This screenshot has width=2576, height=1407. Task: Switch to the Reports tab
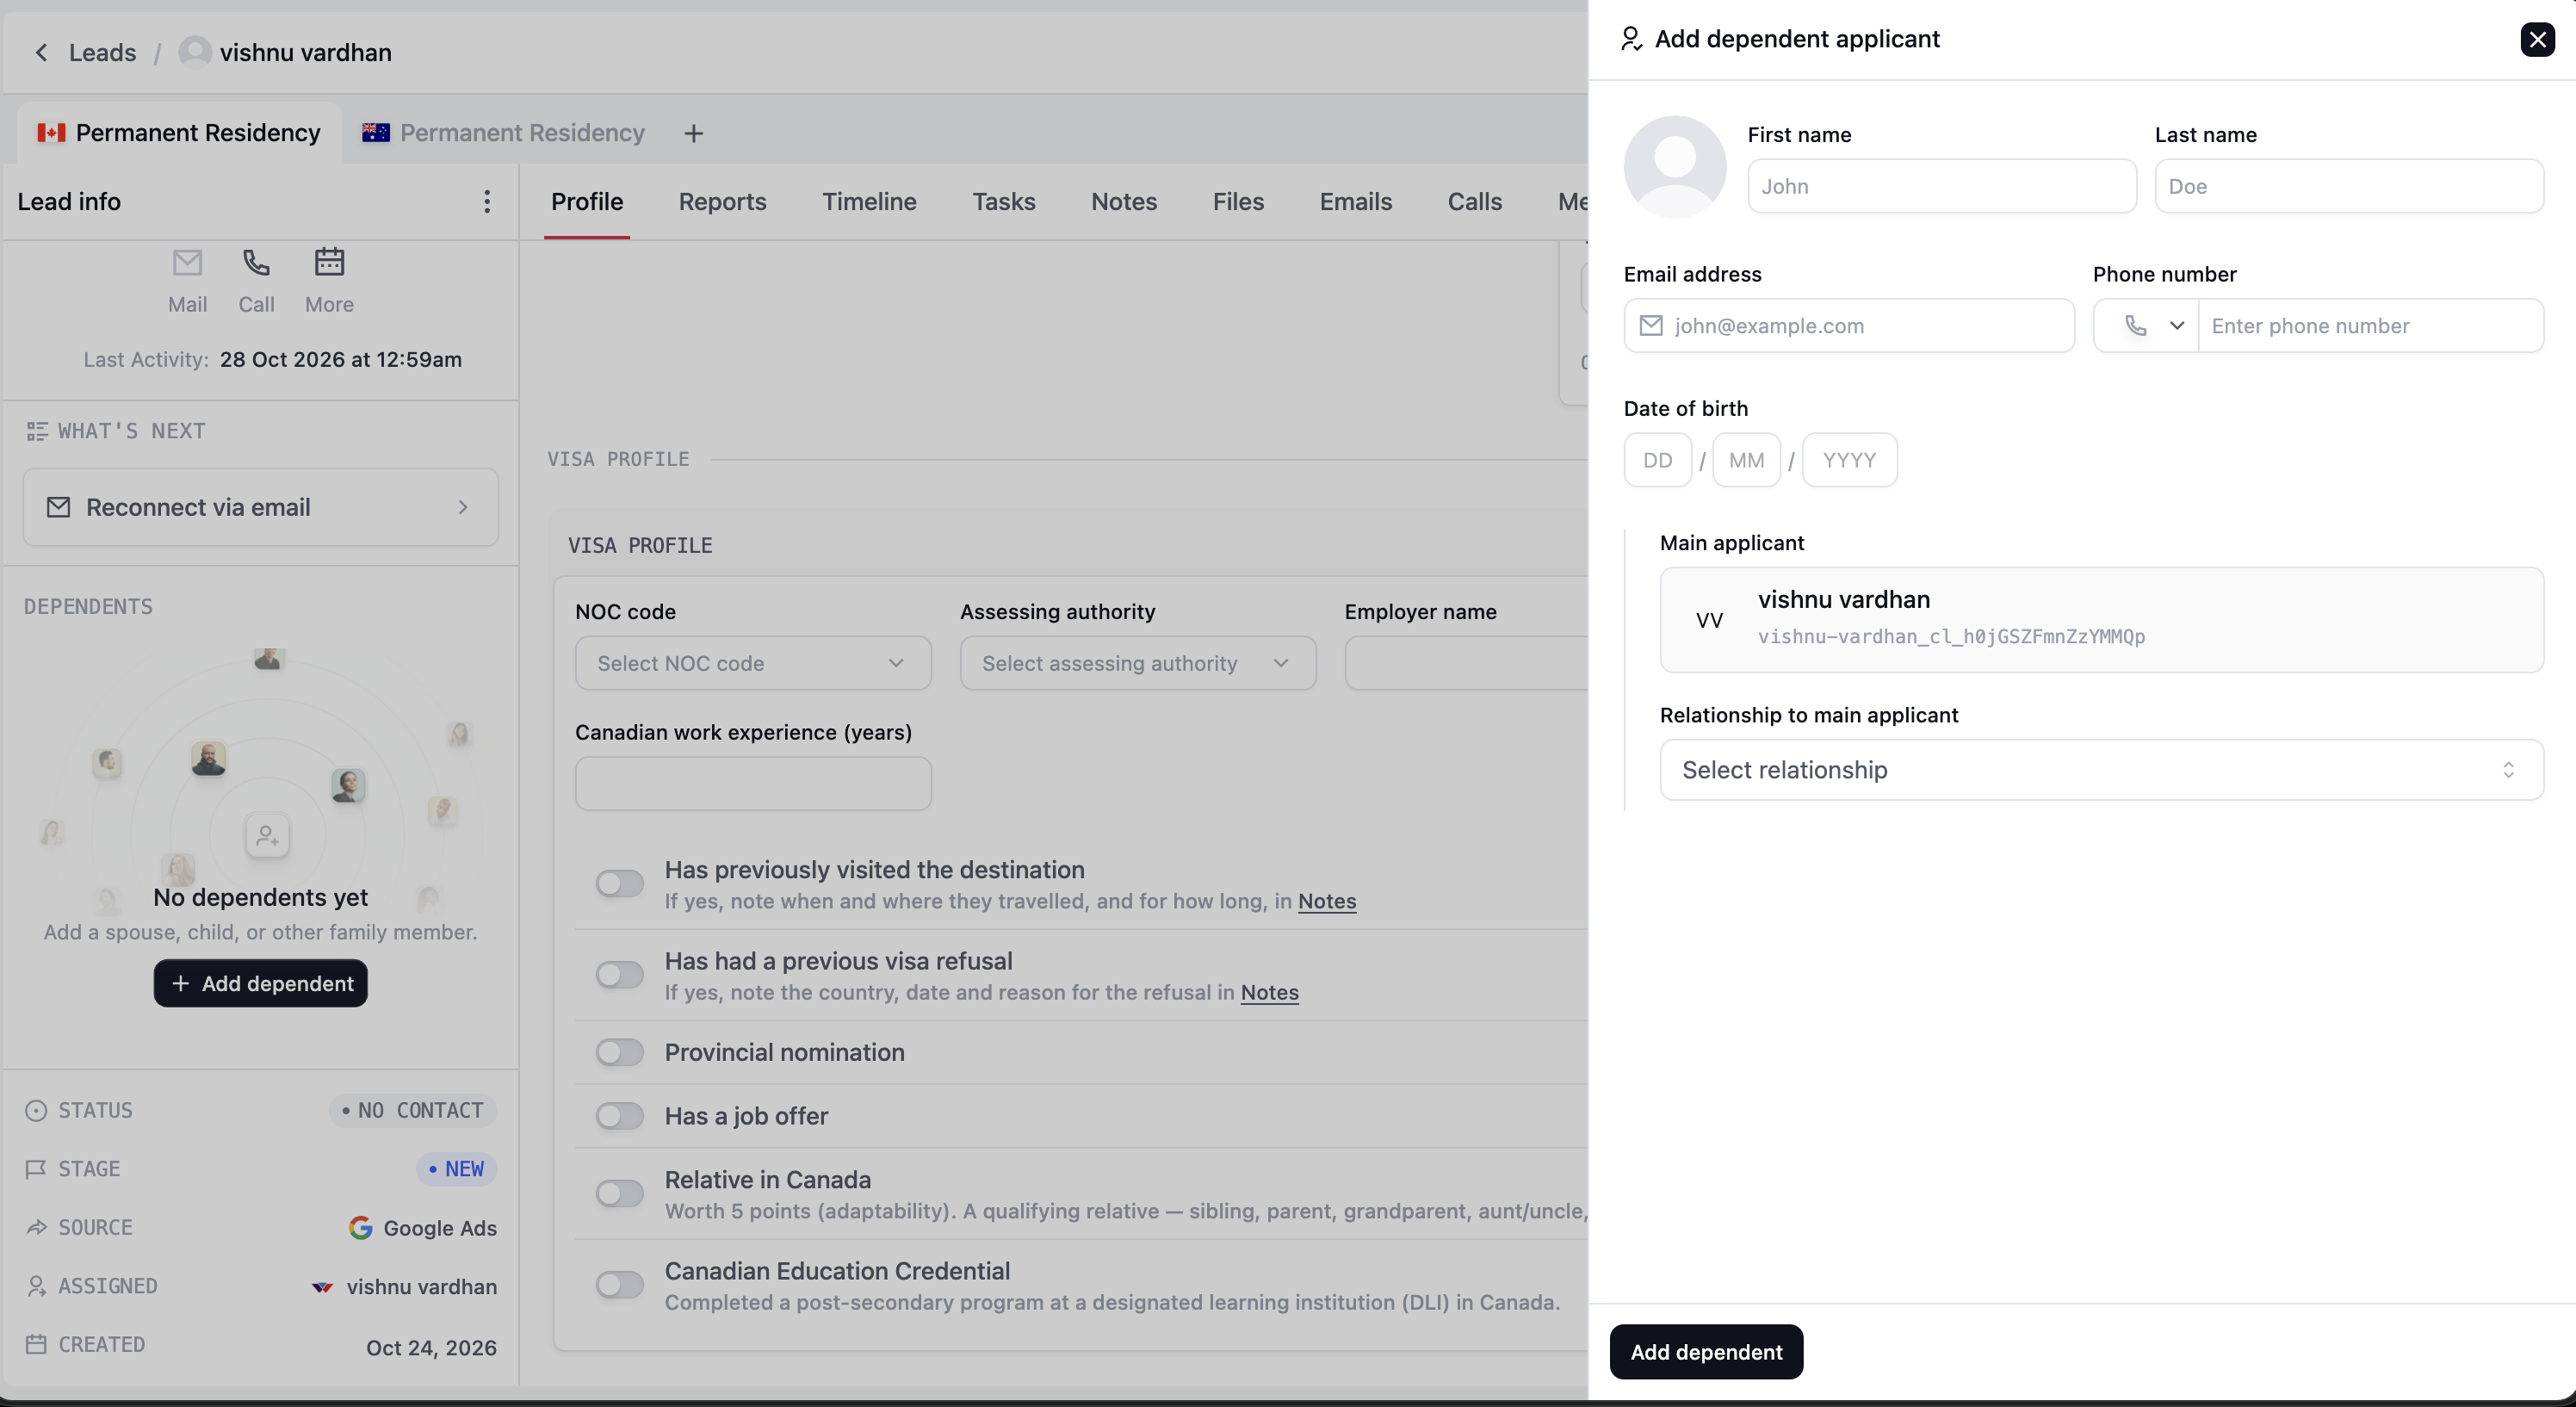[x=722, y=202]
